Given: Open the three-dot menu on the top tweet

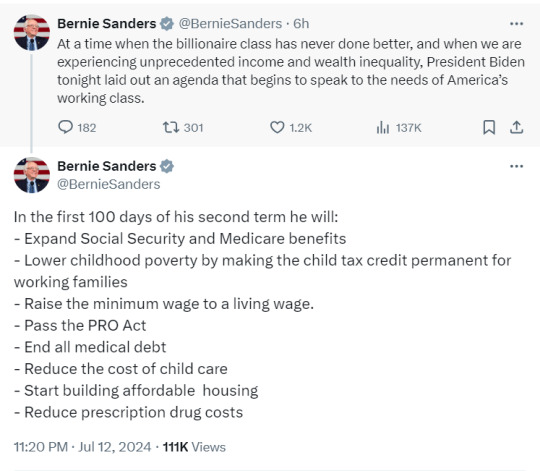Looking at the screenshot, I should pos(516,24).
